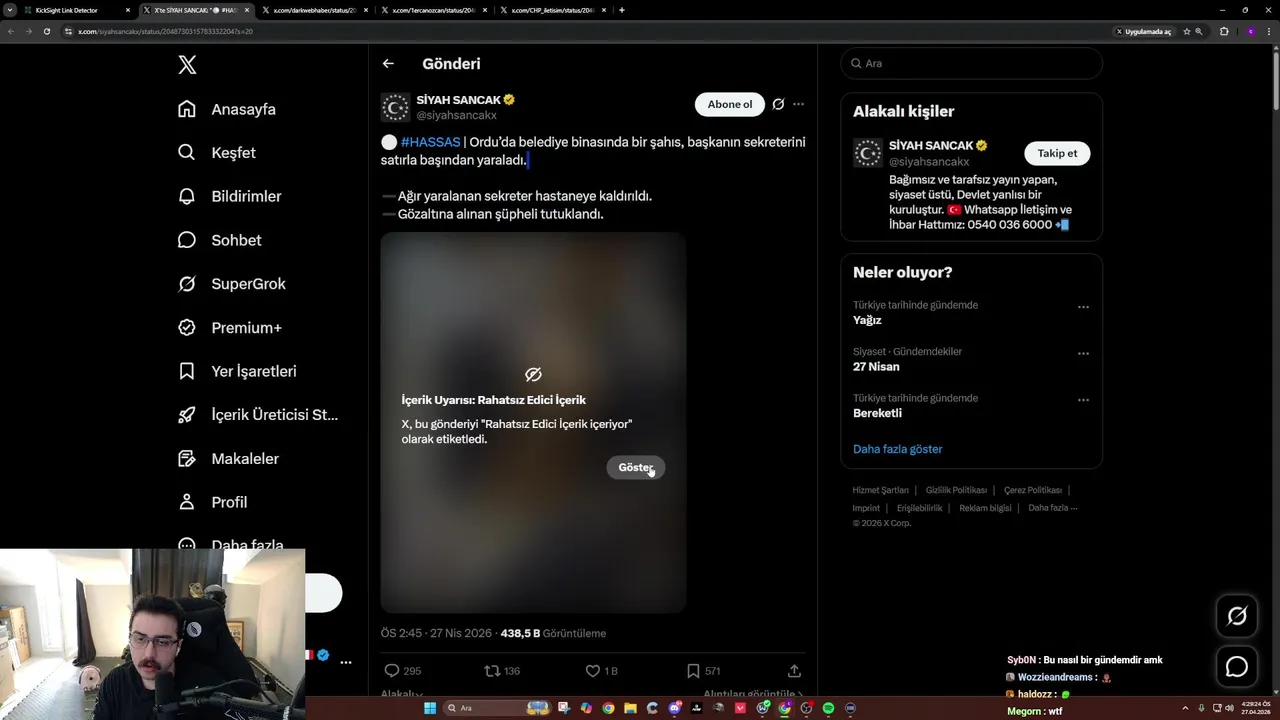Click reply icon with 295

[392, 671]
